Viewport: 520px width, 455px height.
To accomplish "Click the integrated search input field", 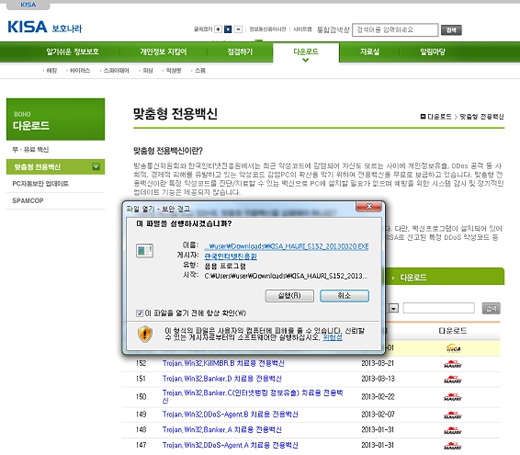I will point(395,30).
